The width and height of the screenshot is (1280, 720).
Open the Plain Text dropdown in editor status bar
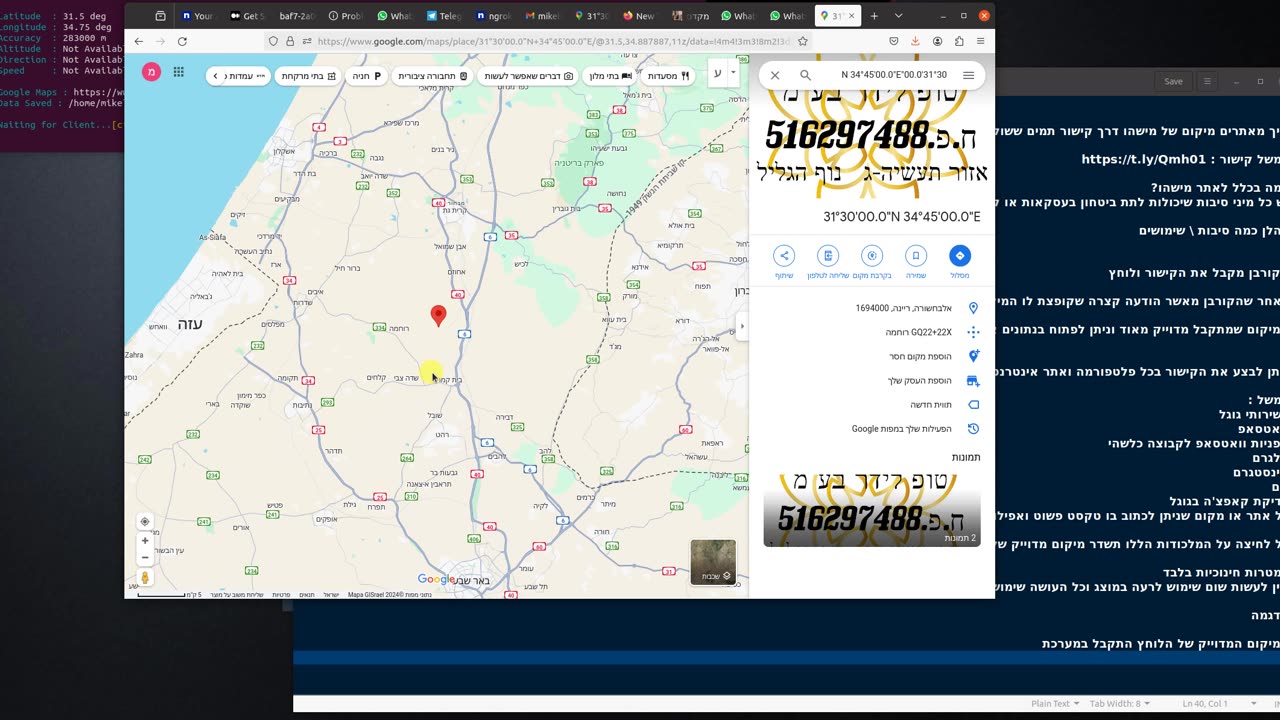pos(1055,703)
